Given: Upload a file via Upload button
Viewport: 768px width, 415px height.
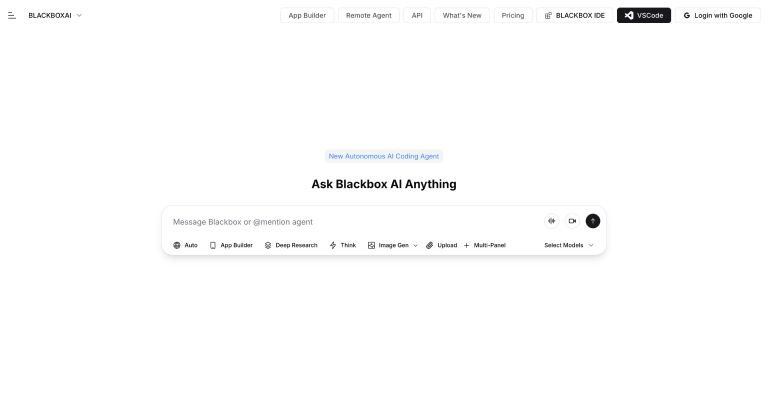Looking at the screenshot, I should (x=441, y=245).
